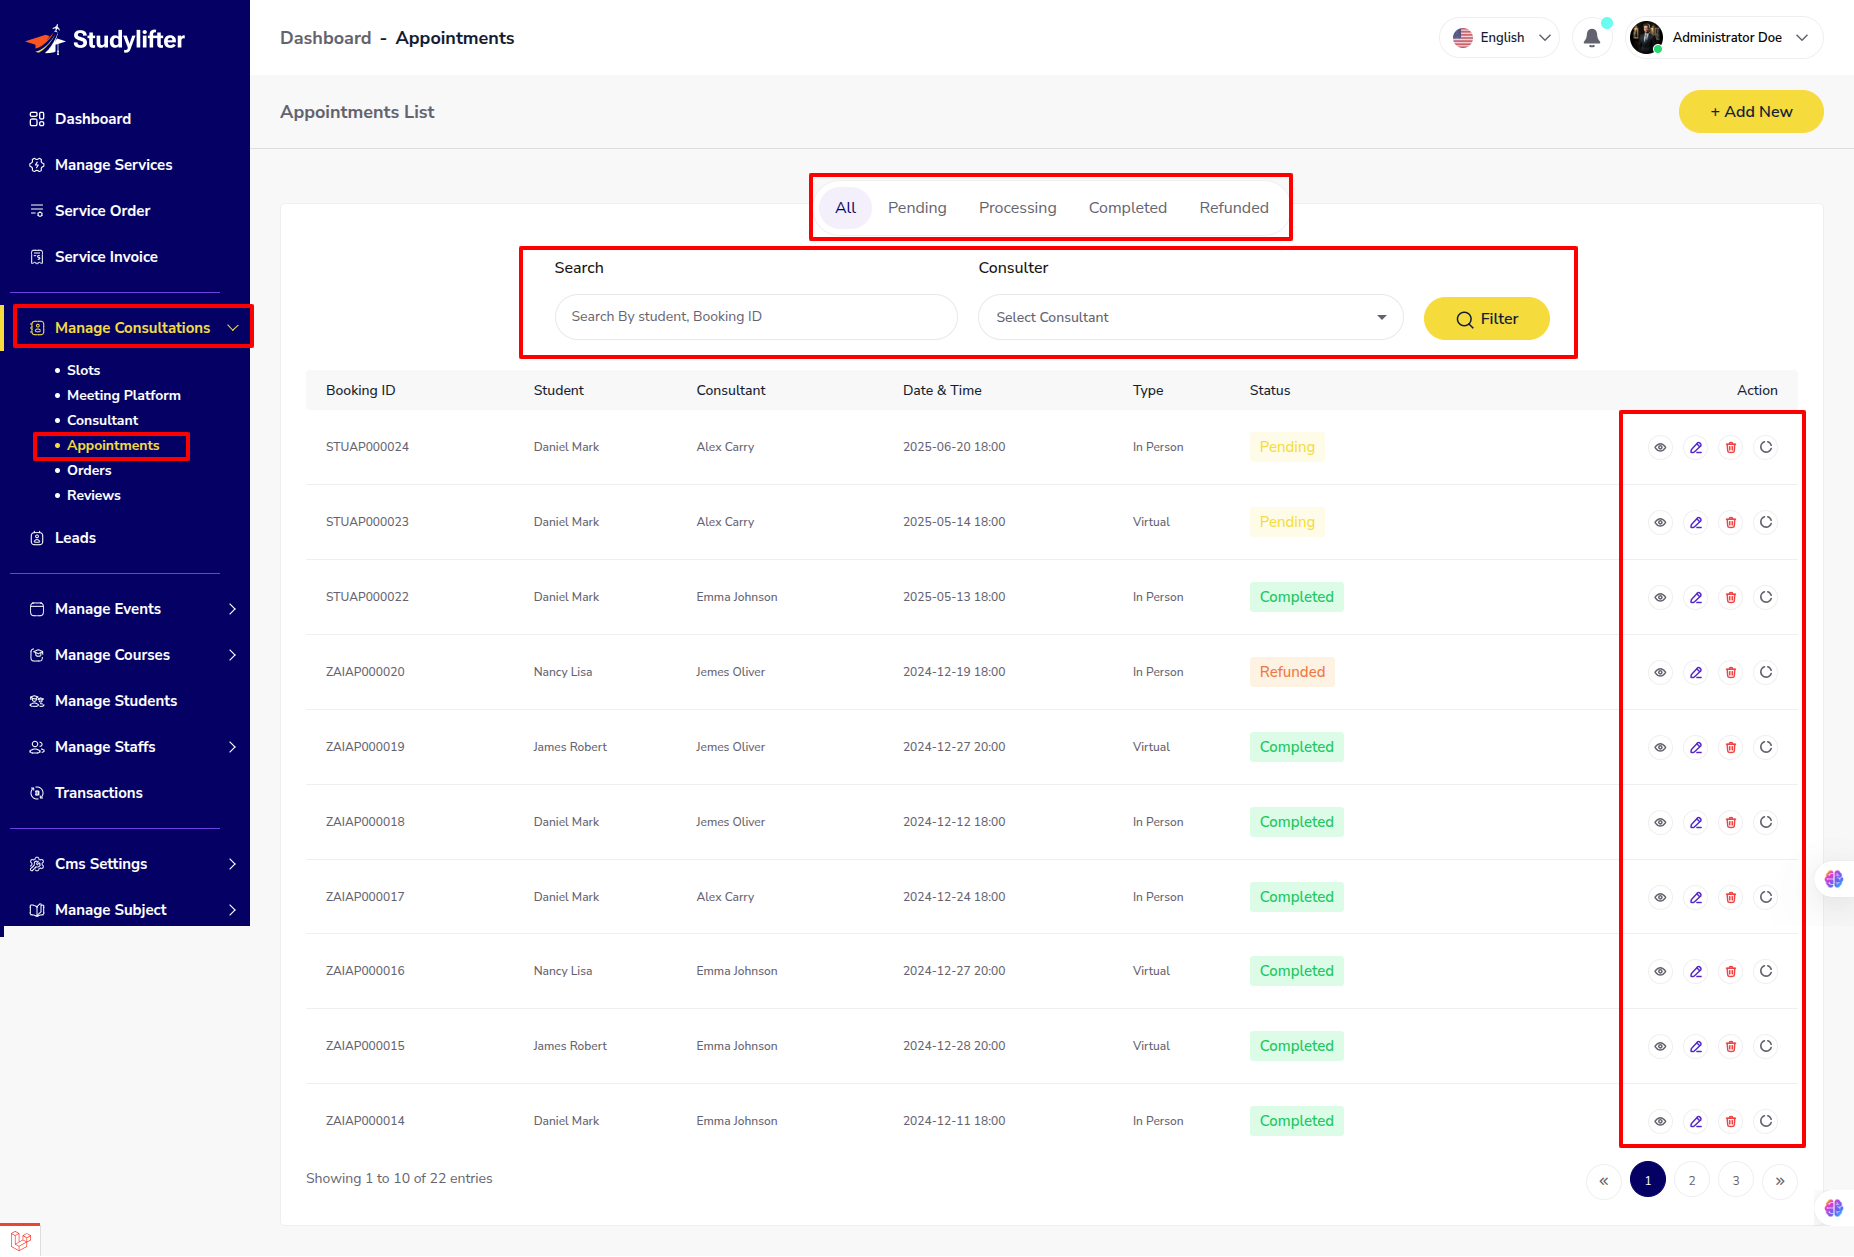Viewport: 1854px width, 1257px height.
Task: Open the English language dropdown
Action: (1500, 37)
